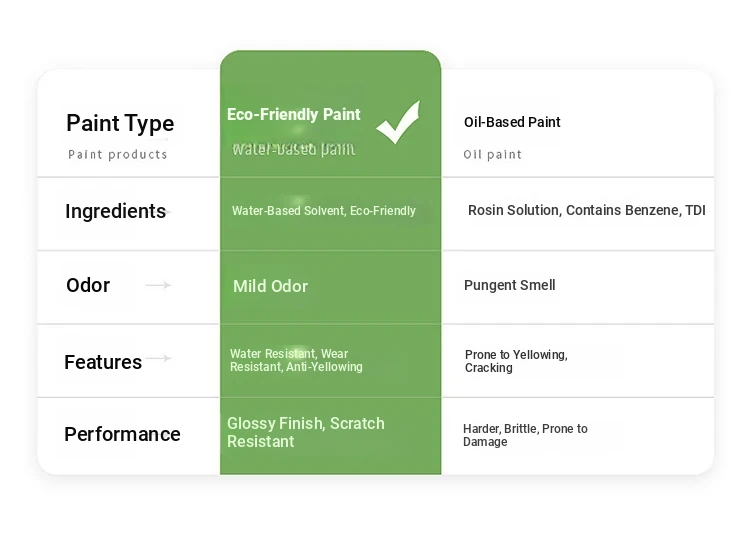Click the Paint products subtitle

118,154
